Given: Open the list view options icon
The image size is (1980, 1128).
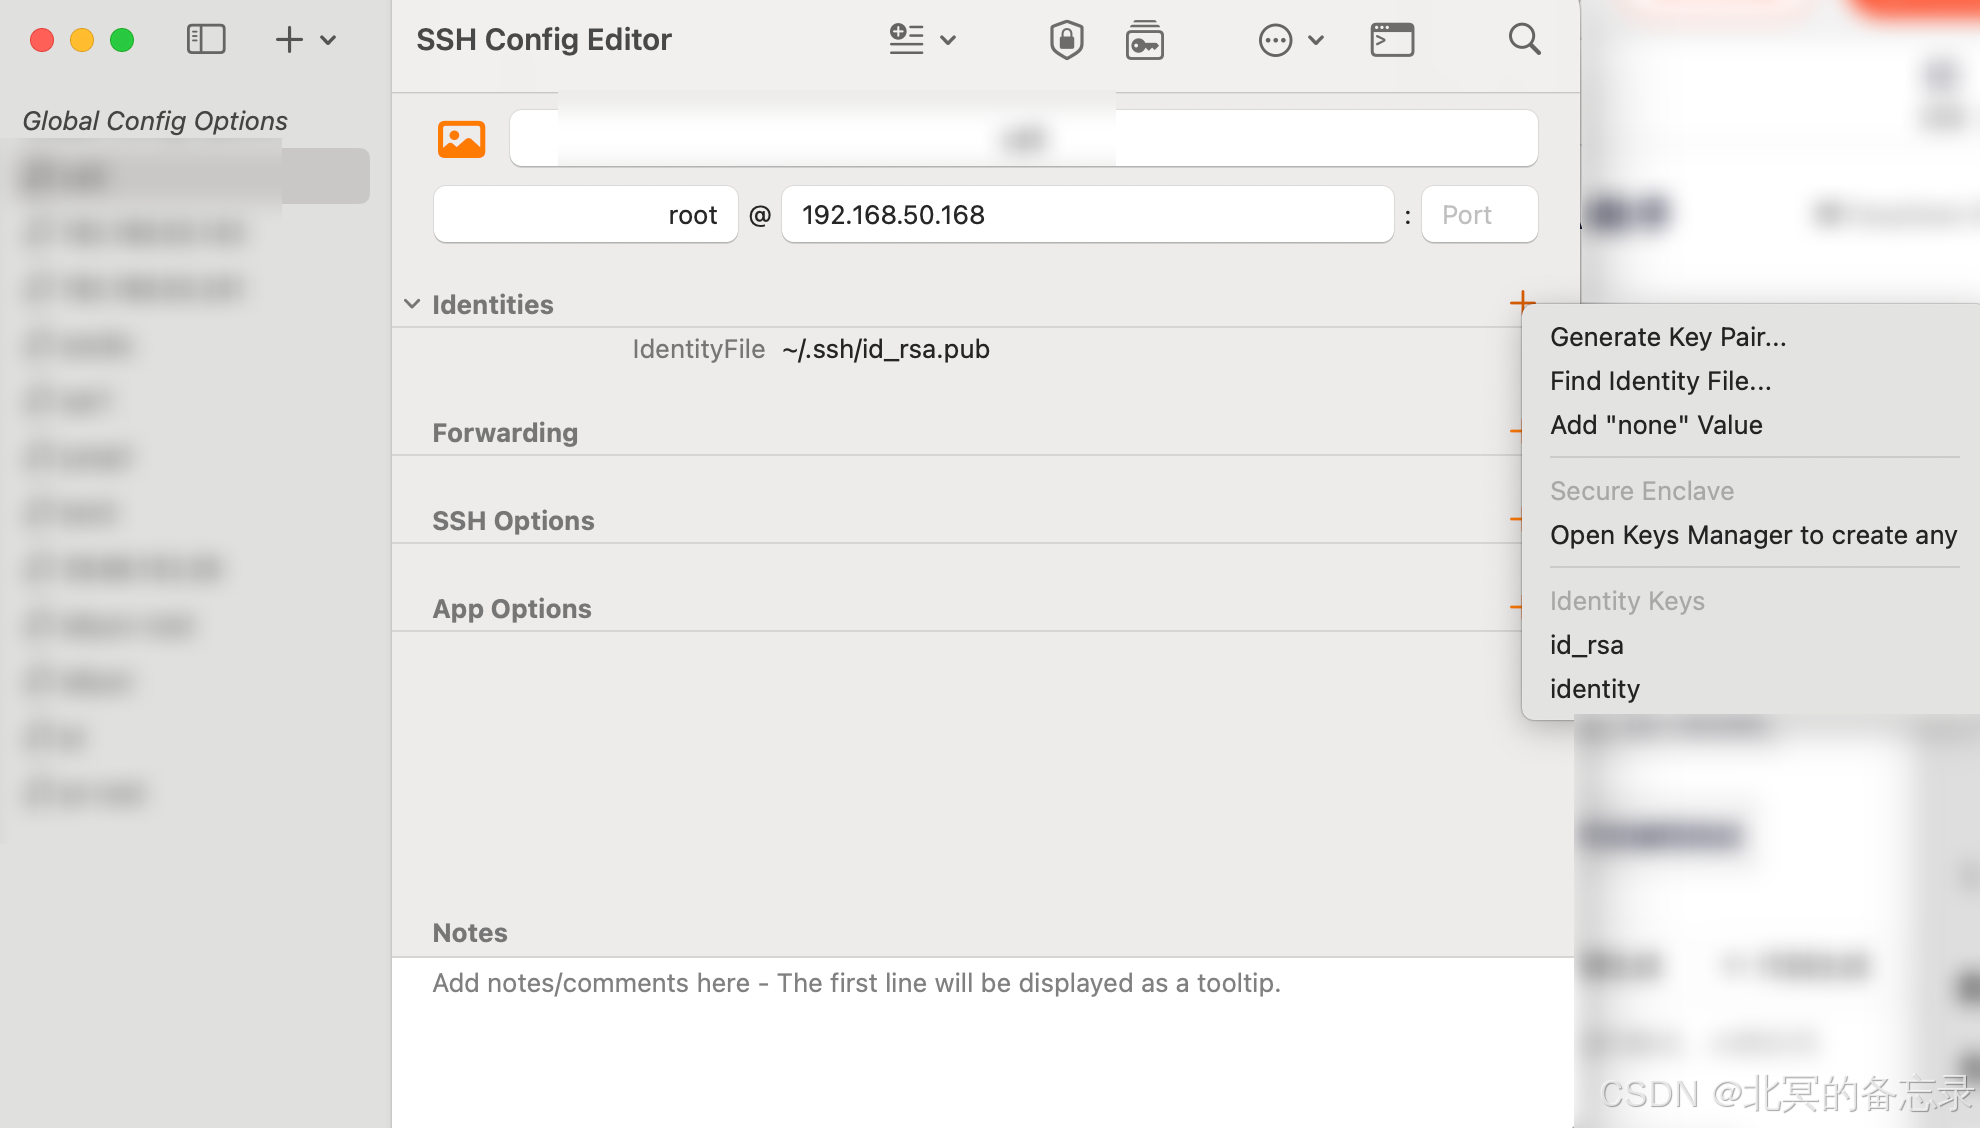Looking at the screenshot, I should 907,40.
